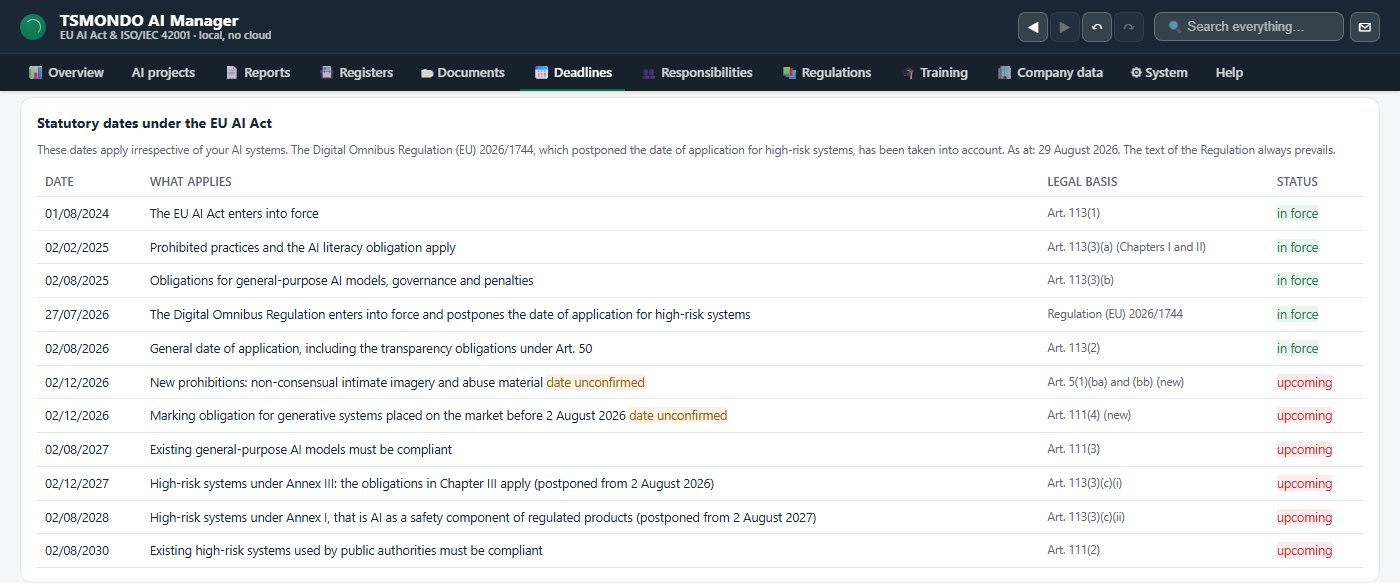Click 'Prohibited practices and the AI literacy obligation apply'
The height and width of the screenshot is (583, 1400).
303,247
